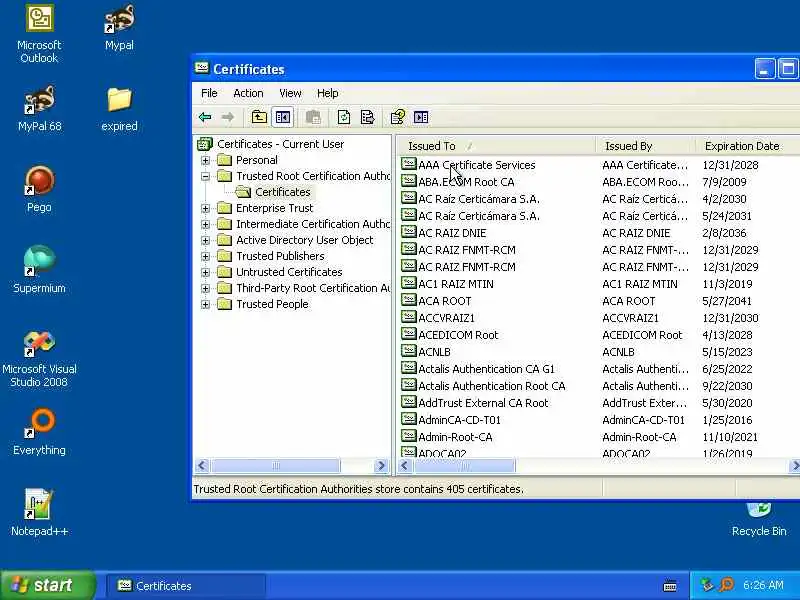Select Admin-Root-CA certificate icon
This screenshot has height=600, width=800.
[408, 436]
